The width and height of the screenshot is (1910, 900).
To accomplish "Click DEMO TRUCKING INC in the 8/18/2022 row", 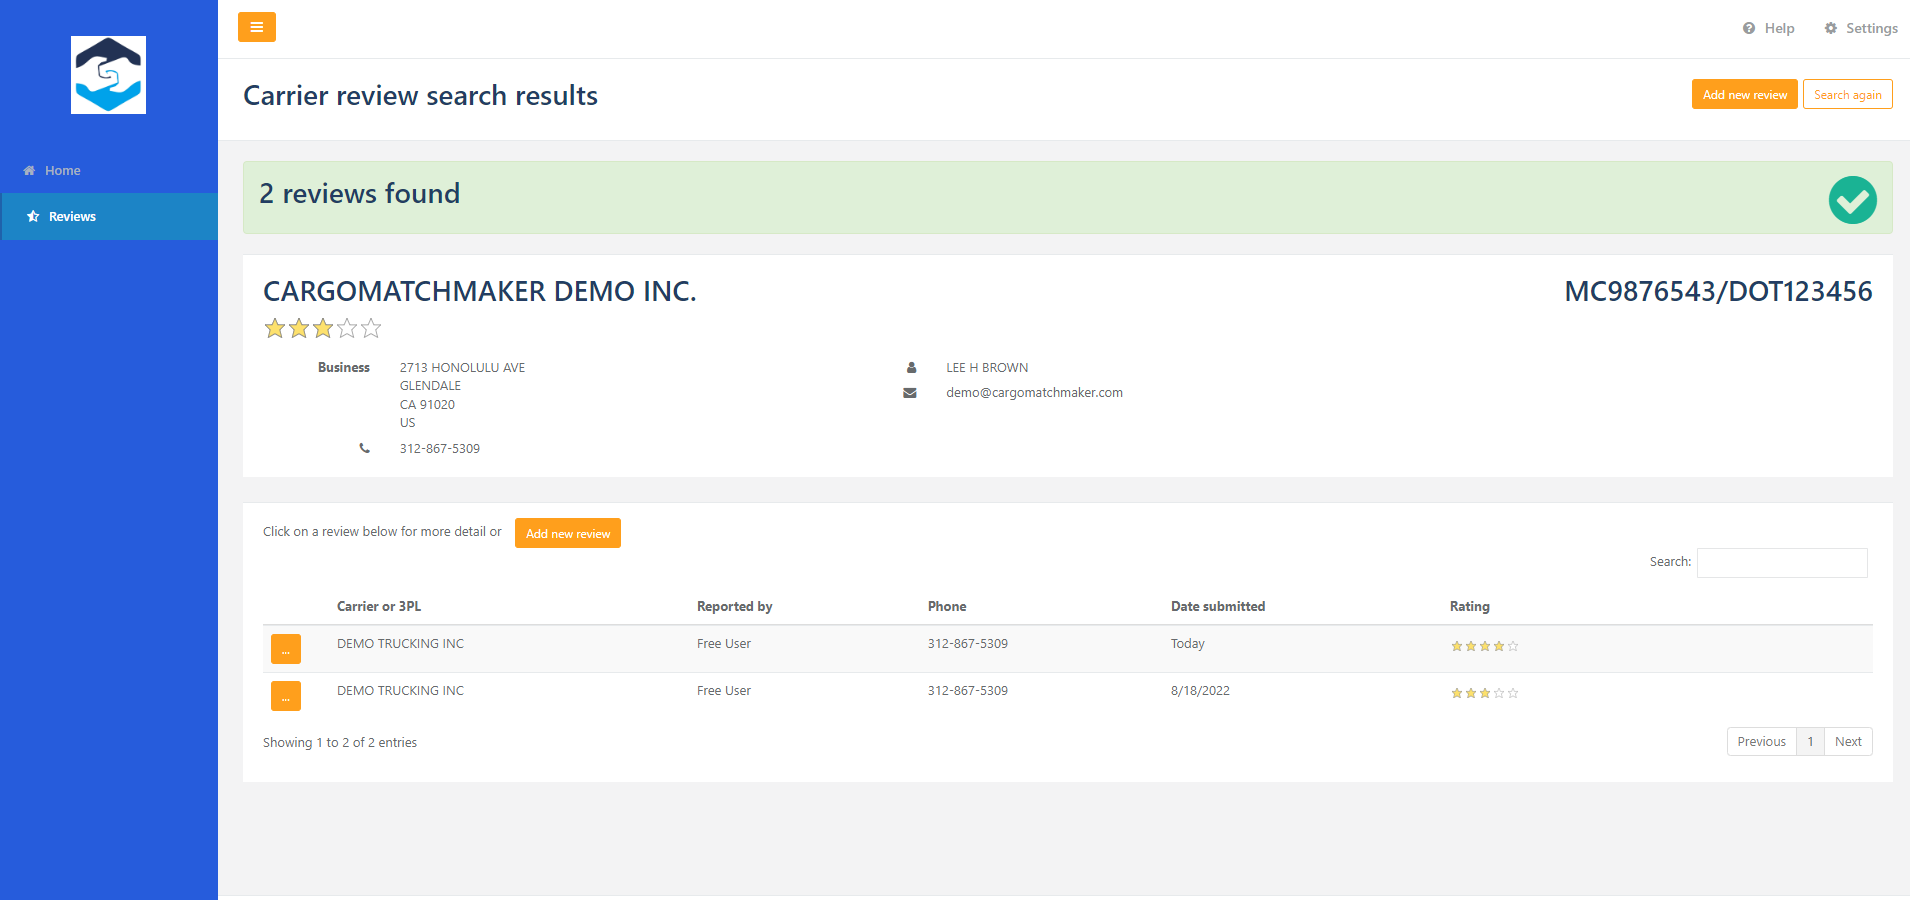I will tap(400, 691).
